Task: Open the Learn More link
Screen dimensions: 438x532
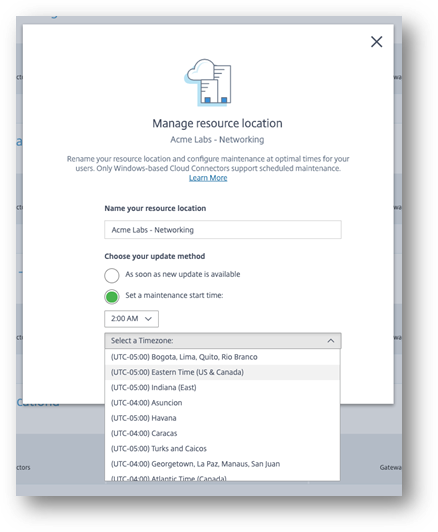Action: (208, 178)
